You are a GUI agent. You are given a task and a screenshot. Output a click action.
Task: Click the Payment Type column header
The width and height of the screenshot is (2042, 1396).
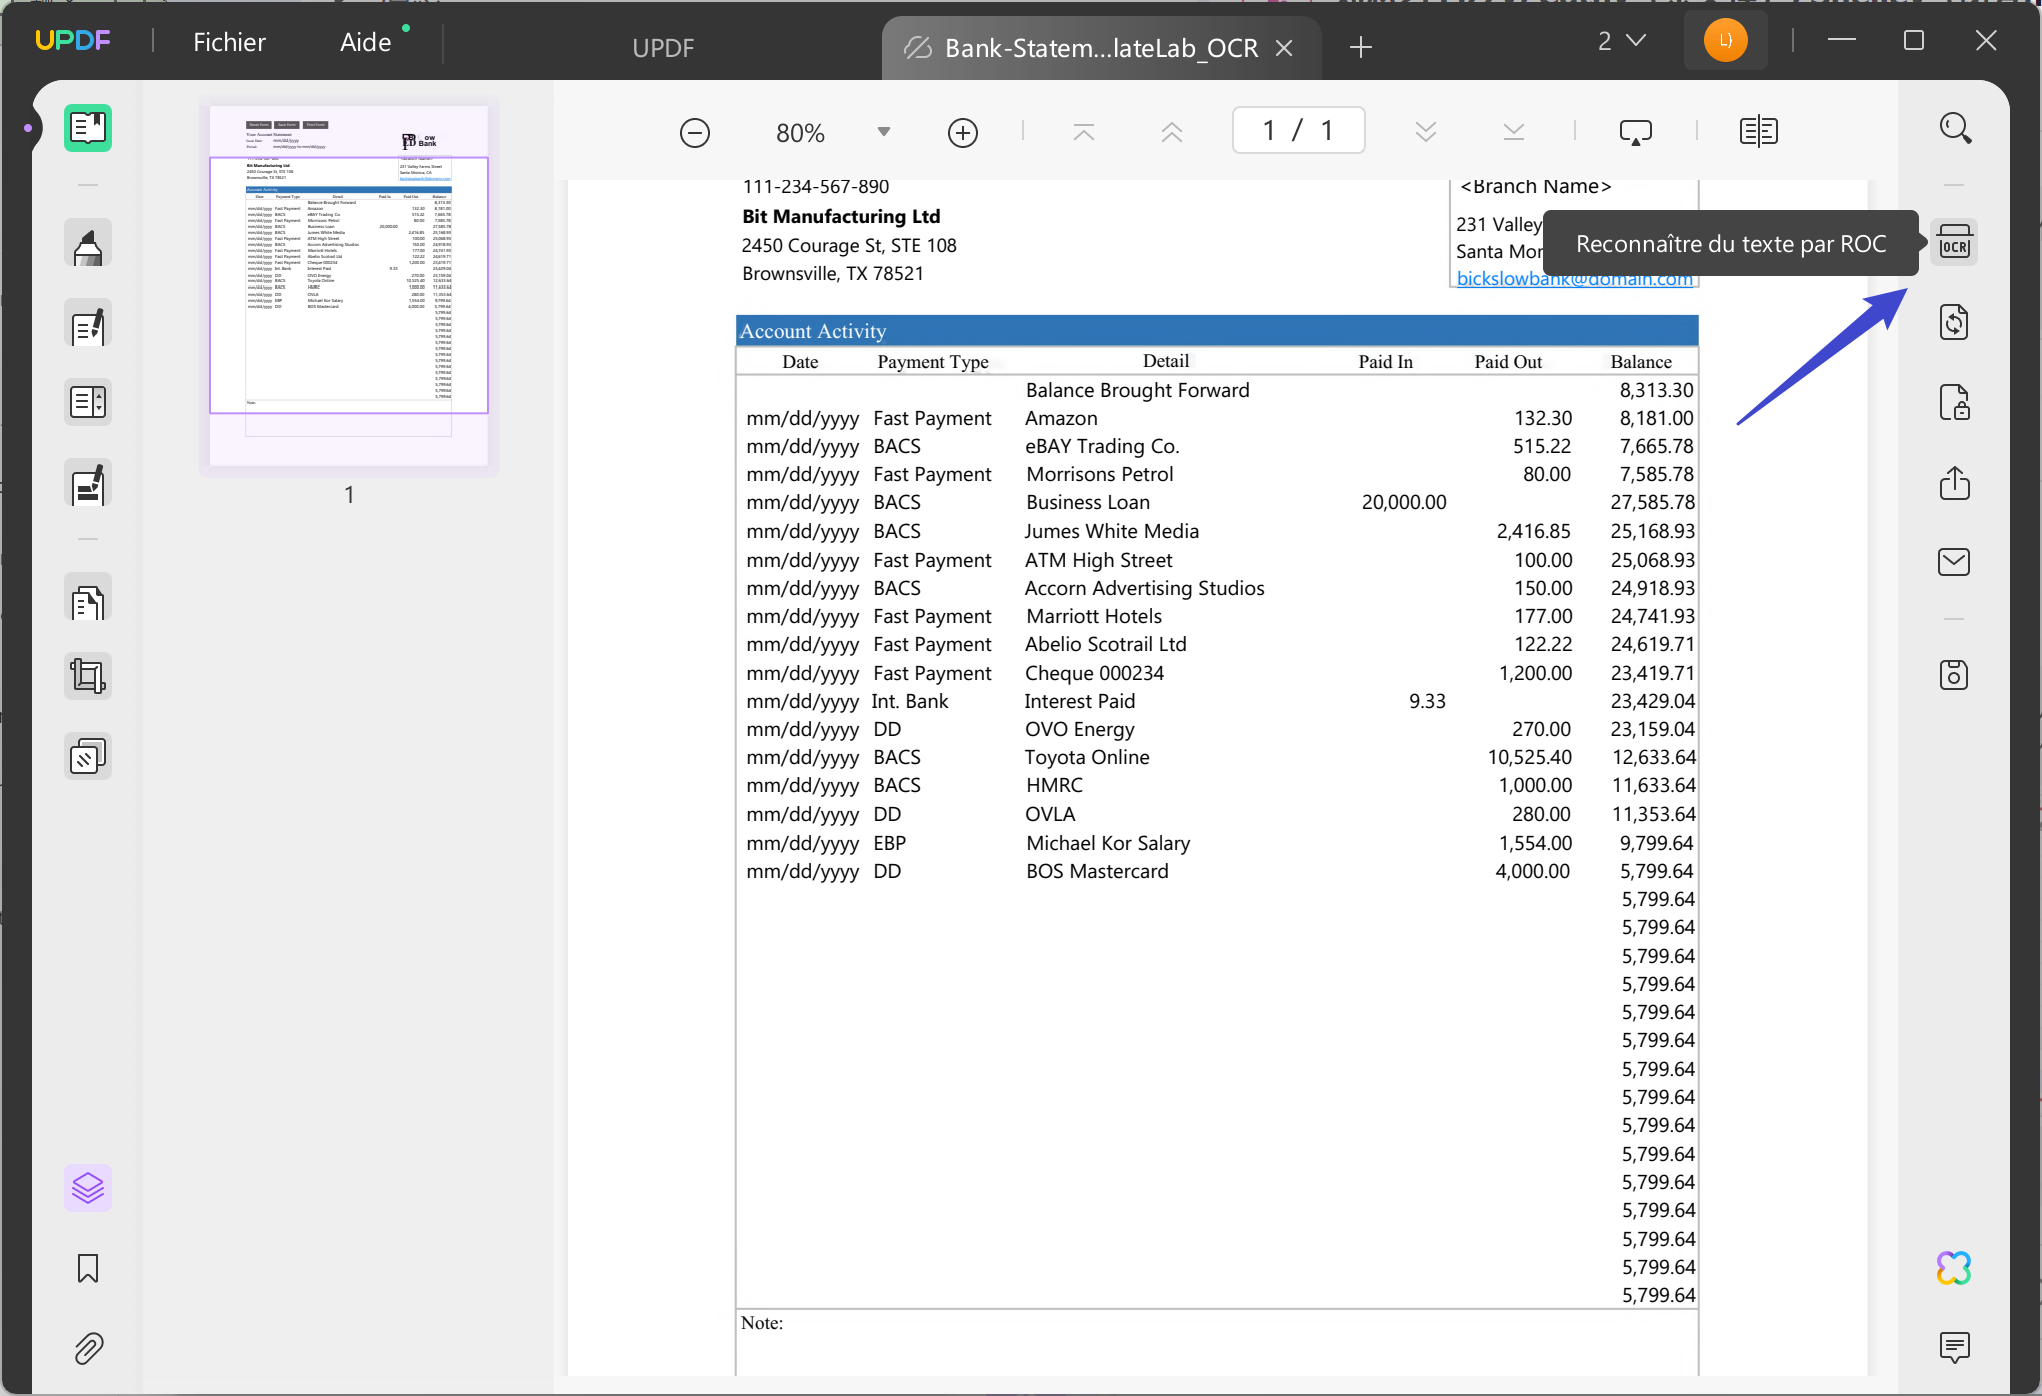pos(933,362)
